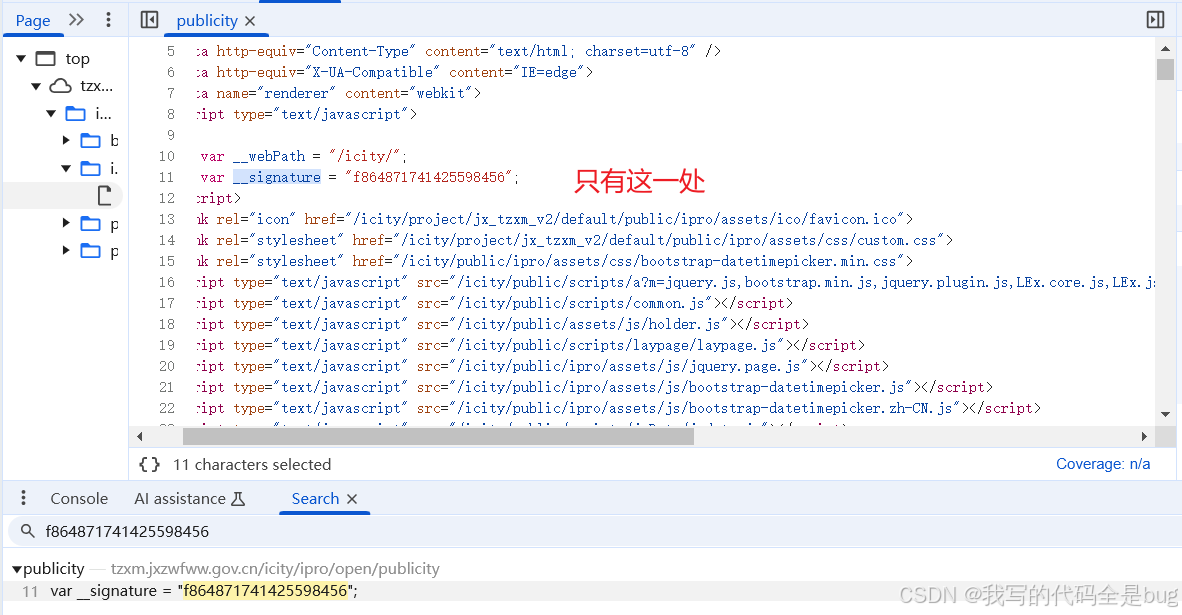Select the selected document file in tree

coord(105,196)
